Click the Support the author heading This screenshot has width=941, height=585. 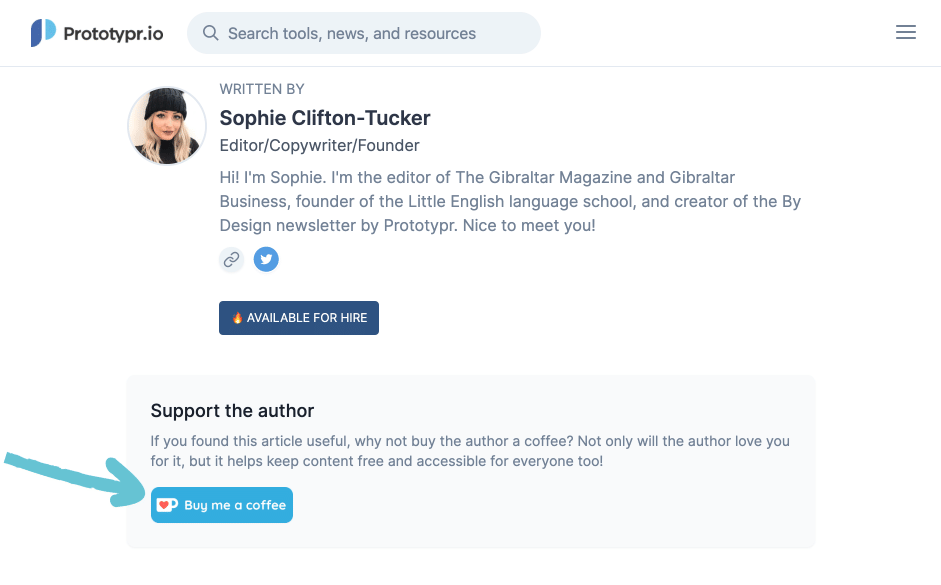232,411
